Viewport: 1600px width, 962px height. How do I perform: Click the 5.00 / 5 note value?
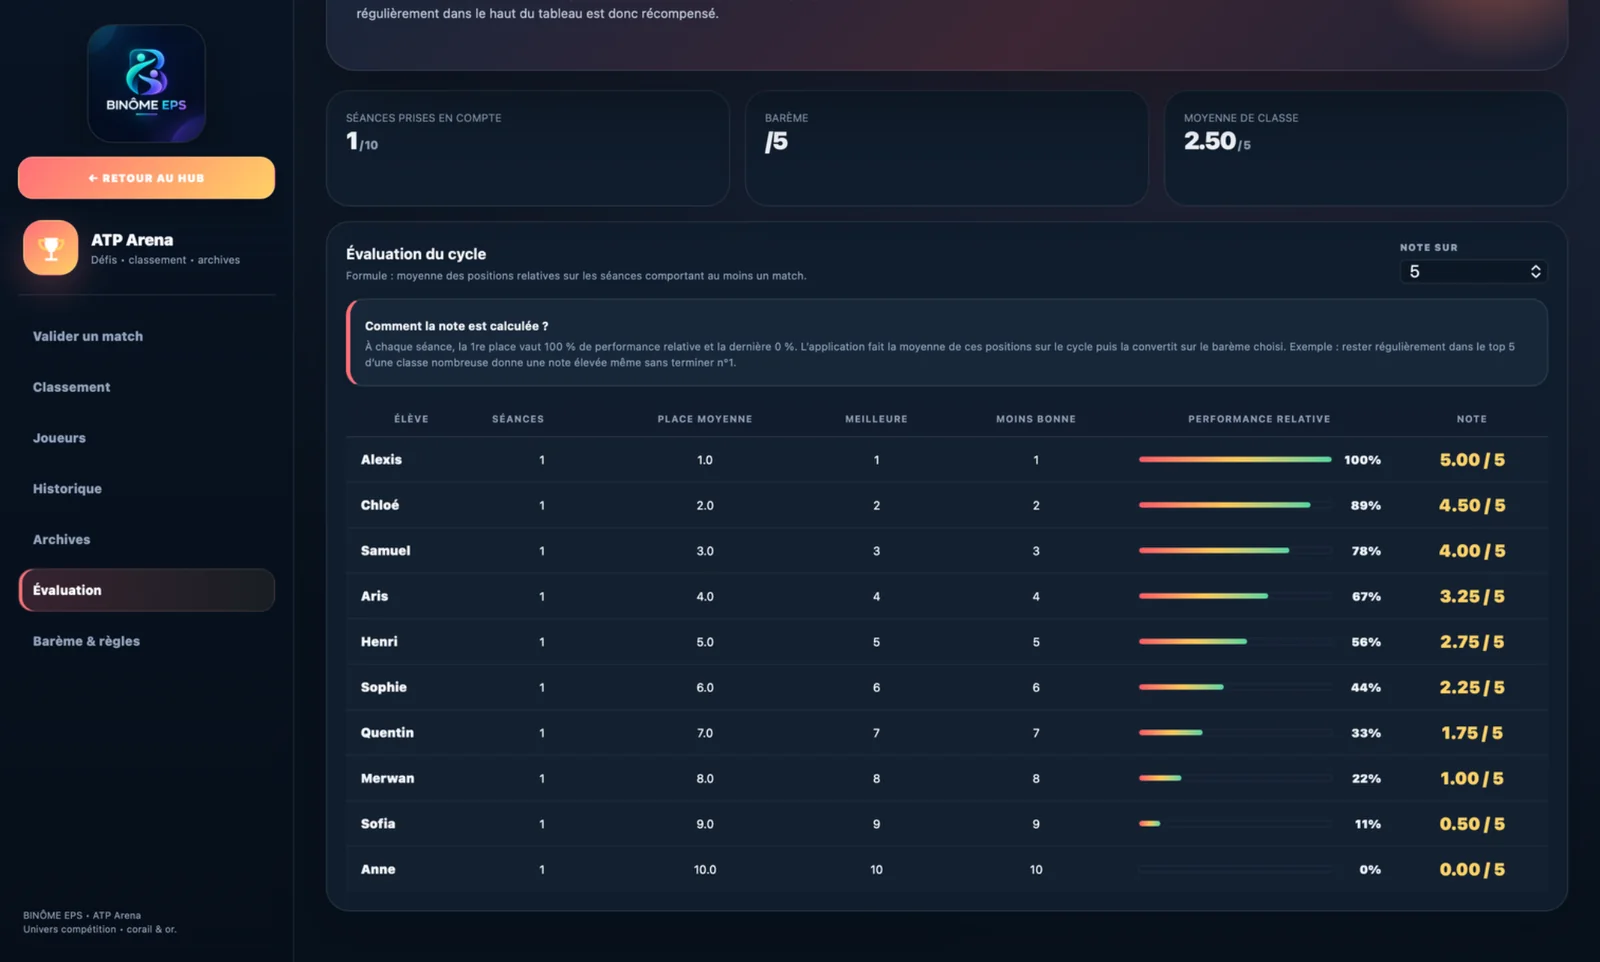(1472, 460)
